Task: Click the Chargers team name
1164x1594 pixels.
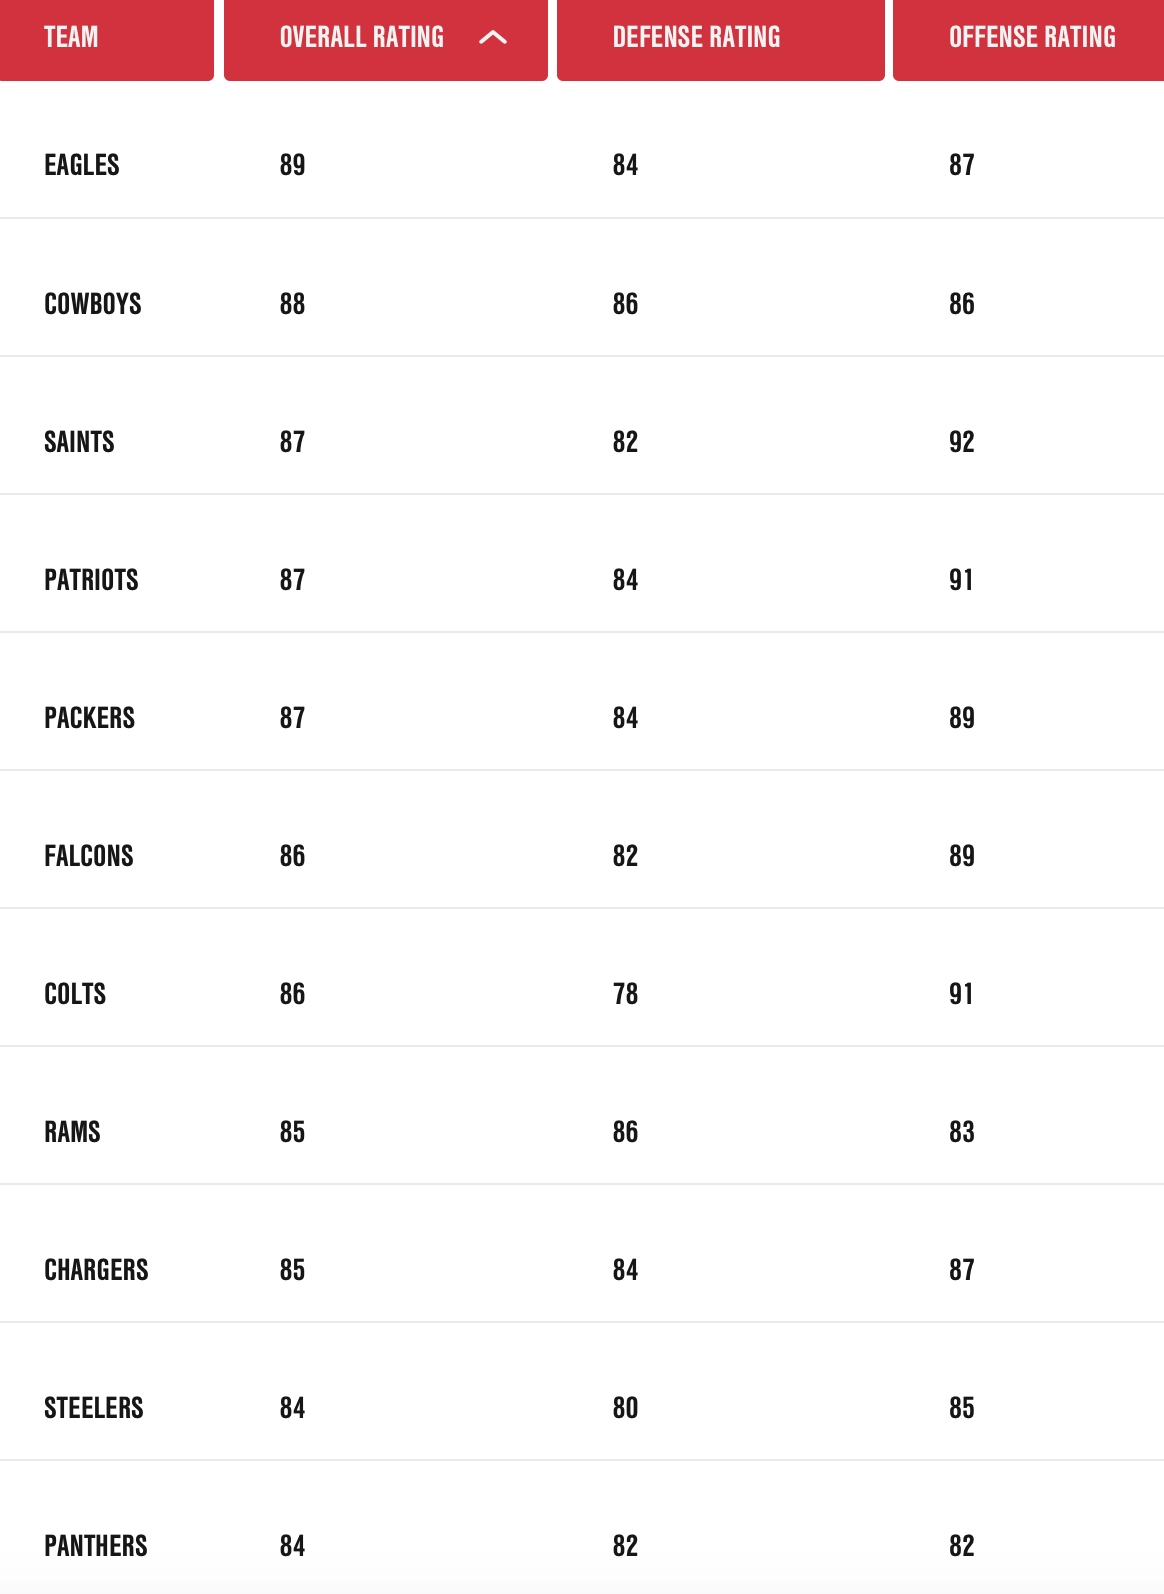Action: pos(96,1270)
